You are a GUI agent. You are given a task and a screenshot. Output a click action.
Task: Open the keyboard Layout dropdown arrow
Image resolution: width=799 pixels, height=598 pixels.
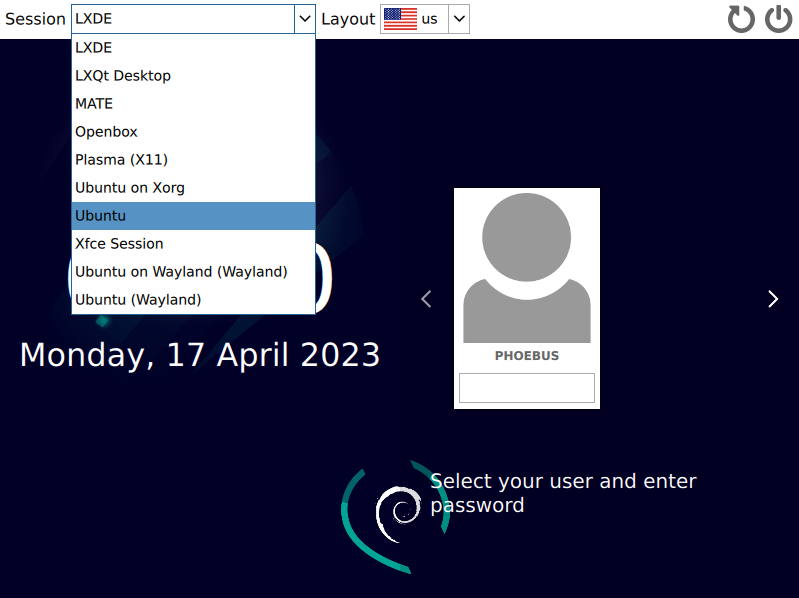[x=459, y=19]
